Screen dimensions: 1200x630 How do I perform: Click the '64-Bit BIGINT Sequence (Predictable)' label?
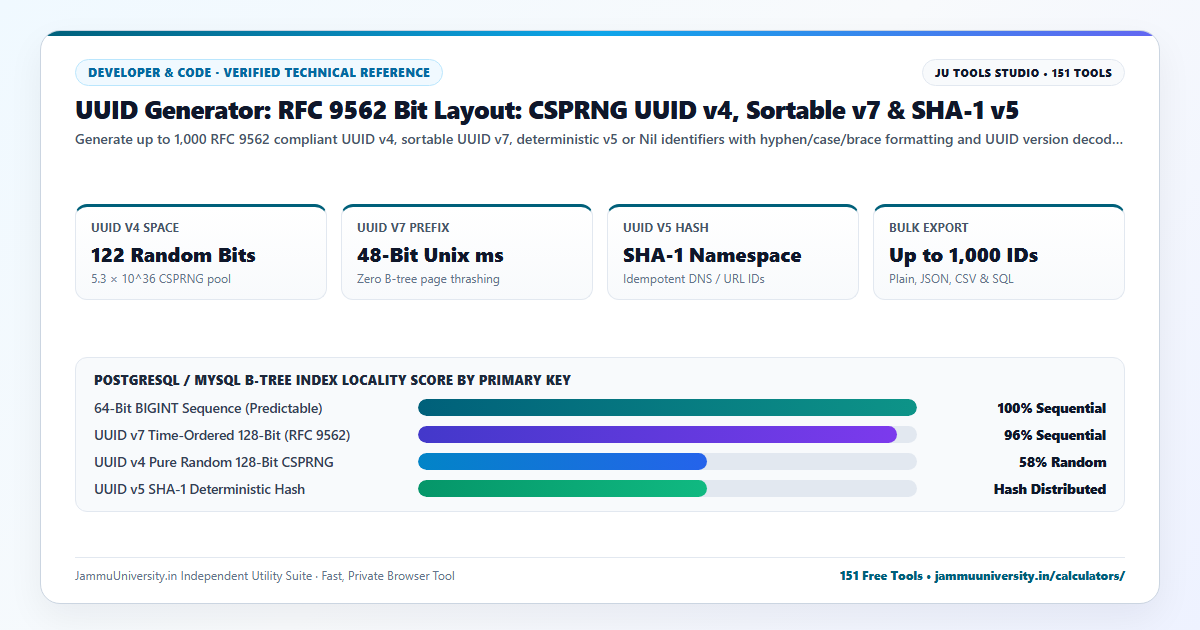tap(208, 408)
